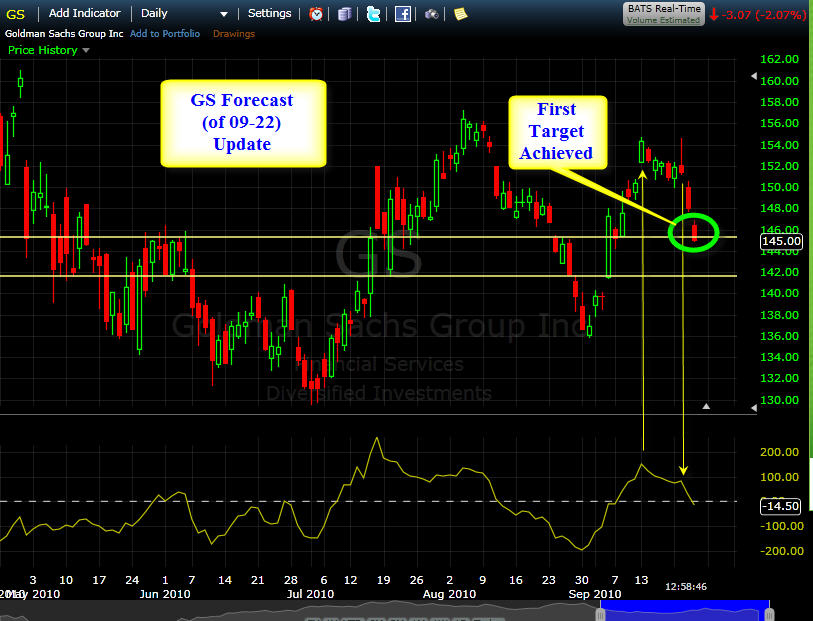Click the Jul 2010 date label
The width and height of the screenshot is (813, 621).
tap(311, 594)
